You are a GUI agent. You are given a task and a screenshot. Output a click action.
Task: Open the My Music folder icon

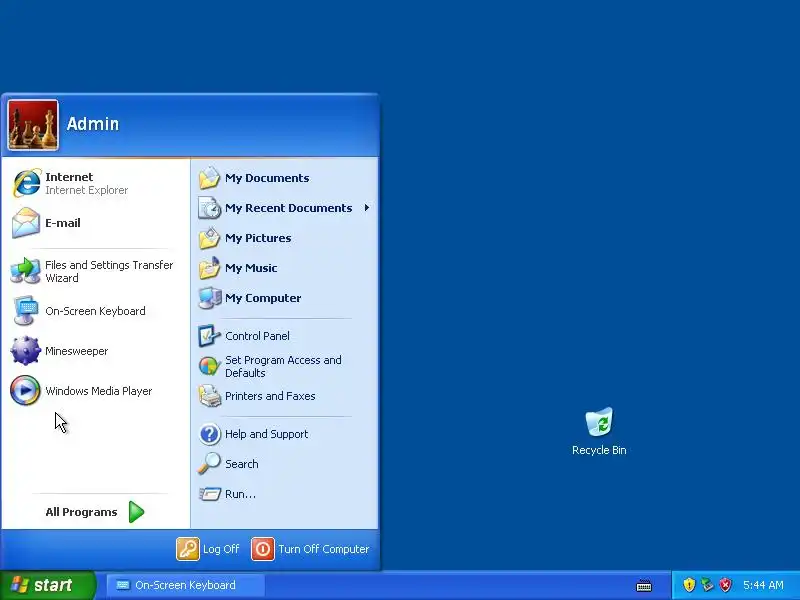pos(209,268)
